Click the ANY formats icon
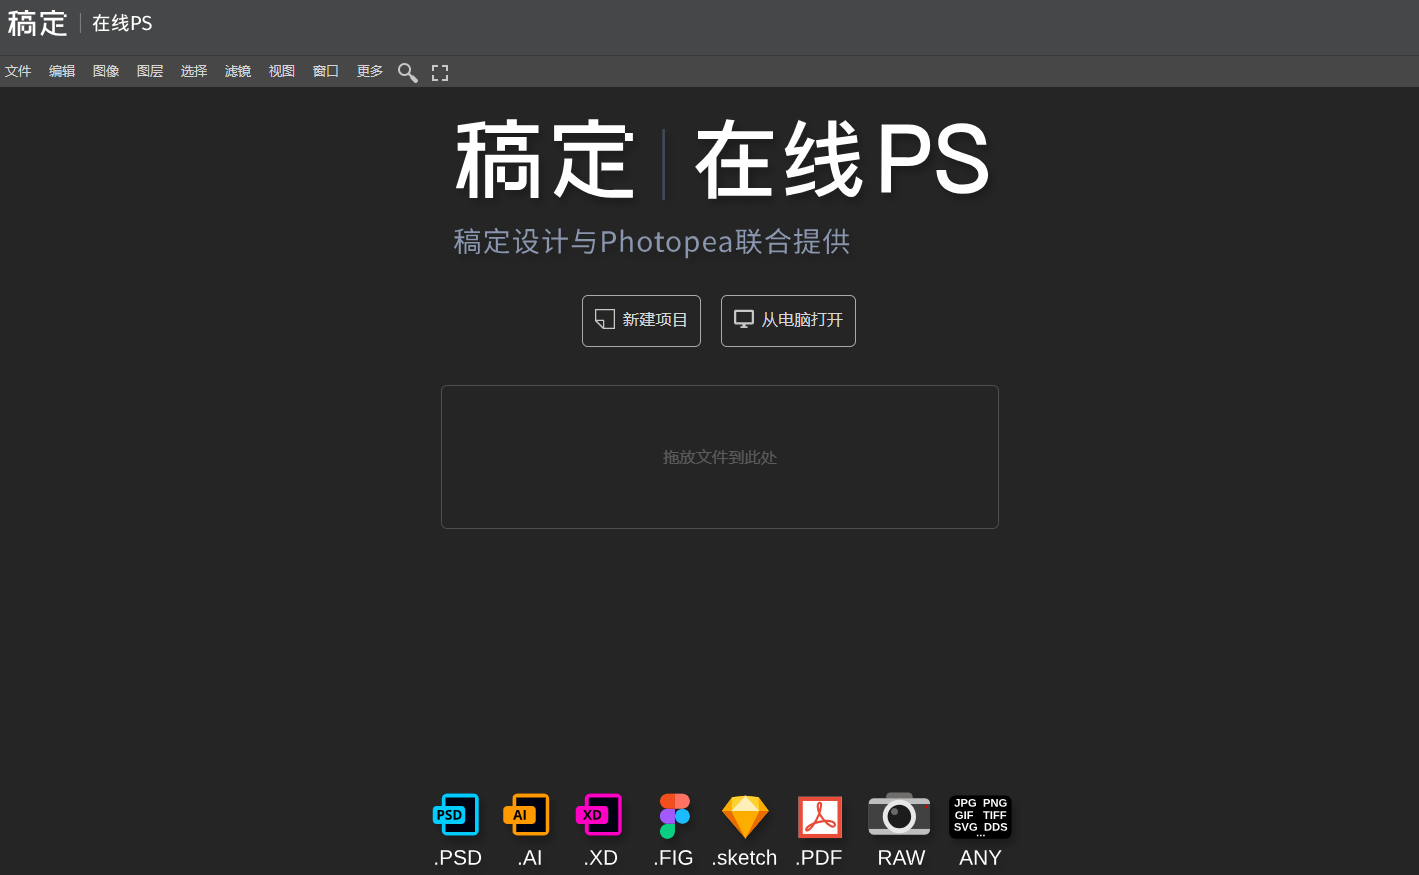Screen dimensions: 1419x875 (980, 816)
